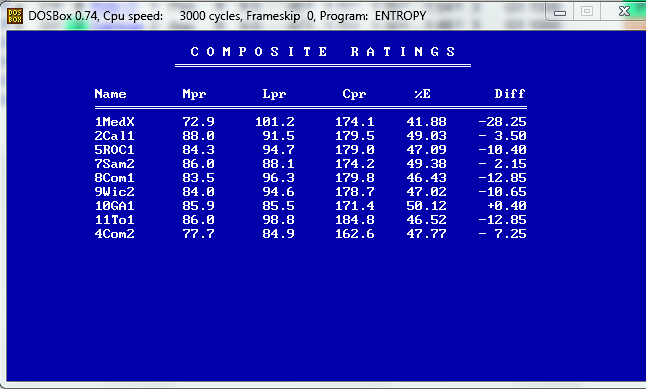Click Lpr value 94.7

point(279,150)
